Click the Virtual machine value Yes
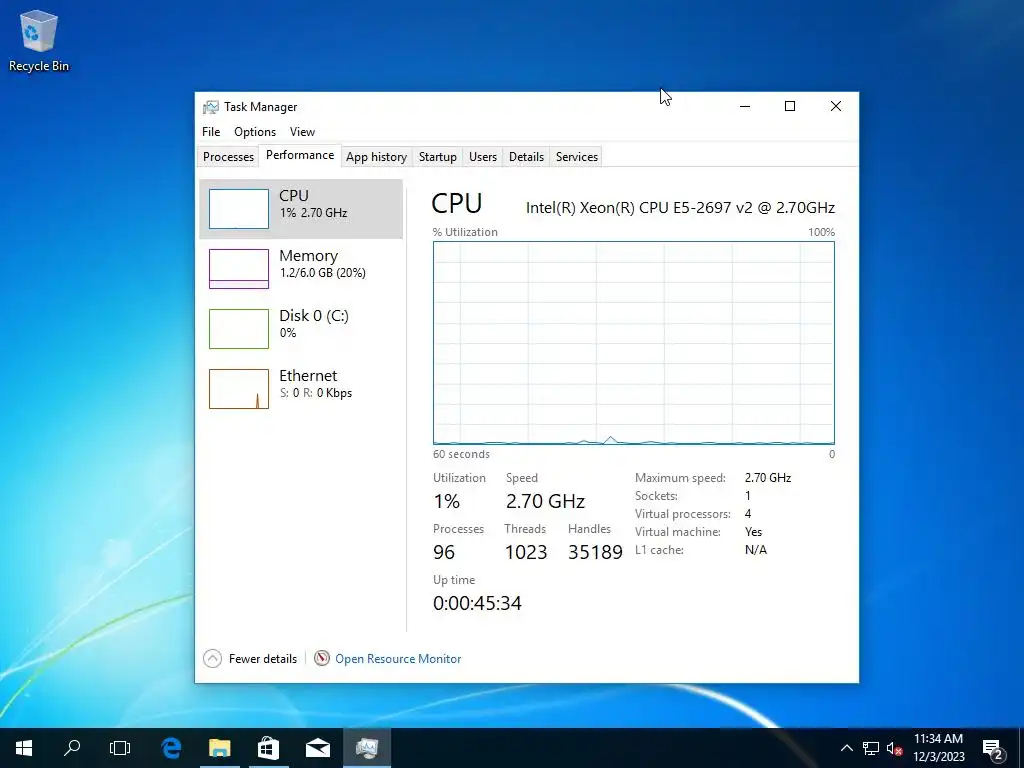Viewport: 1024px width, 768px height. click(753, 532)
